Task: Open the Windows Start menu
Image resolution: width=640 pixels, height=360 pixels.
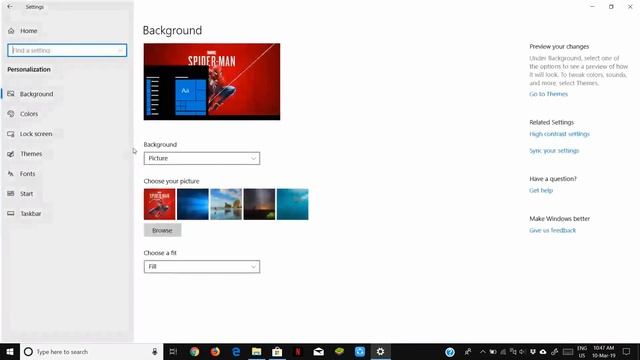Action: point(10,352)
